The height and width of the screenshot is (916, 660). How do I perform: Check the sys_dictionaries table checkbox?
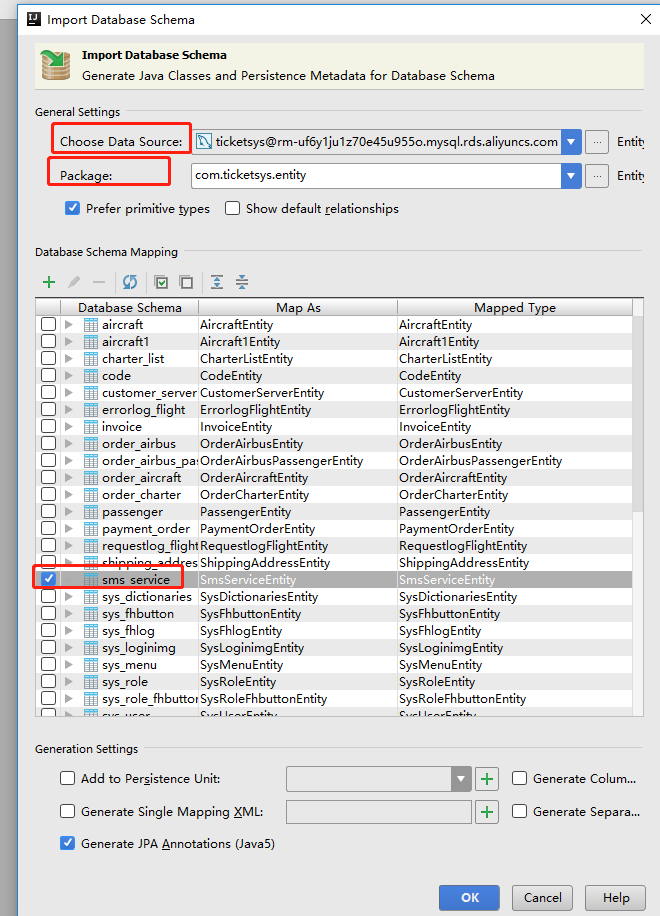click(x=48, y=596)
